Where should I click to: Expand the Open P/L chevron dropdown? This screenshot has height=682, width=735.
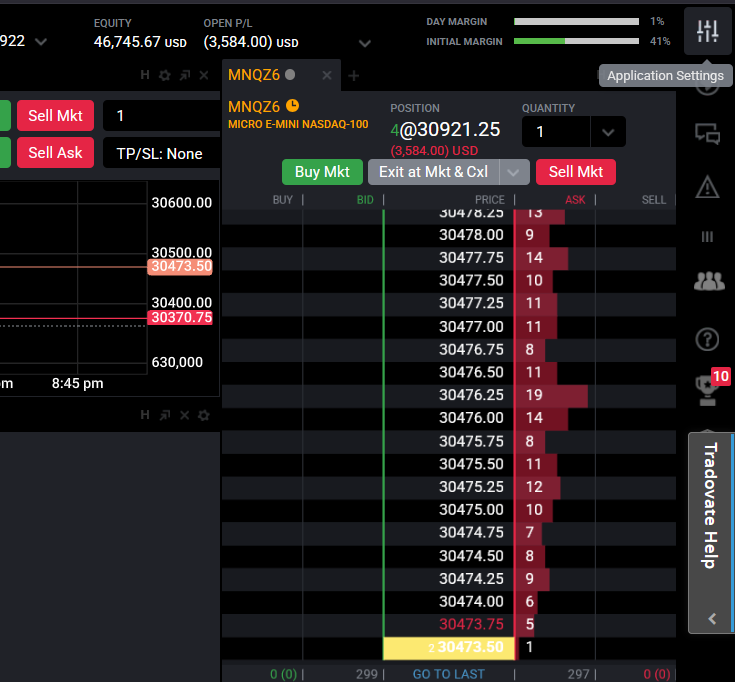(365, 44)
